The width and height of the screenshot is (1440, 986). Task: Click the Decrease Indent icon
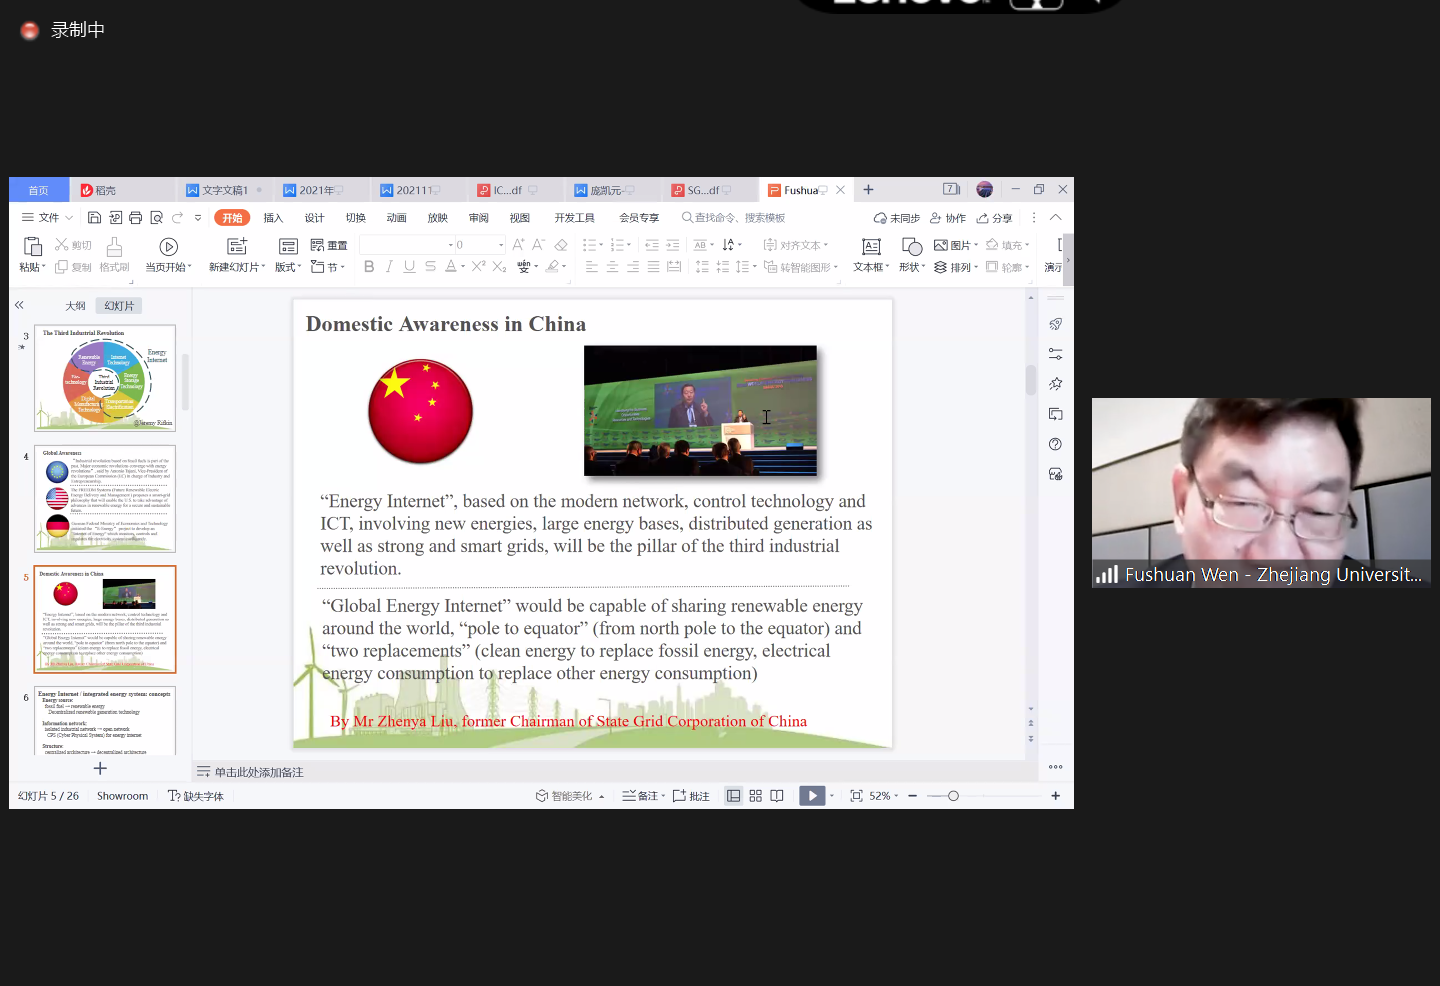tap(652, 245)
